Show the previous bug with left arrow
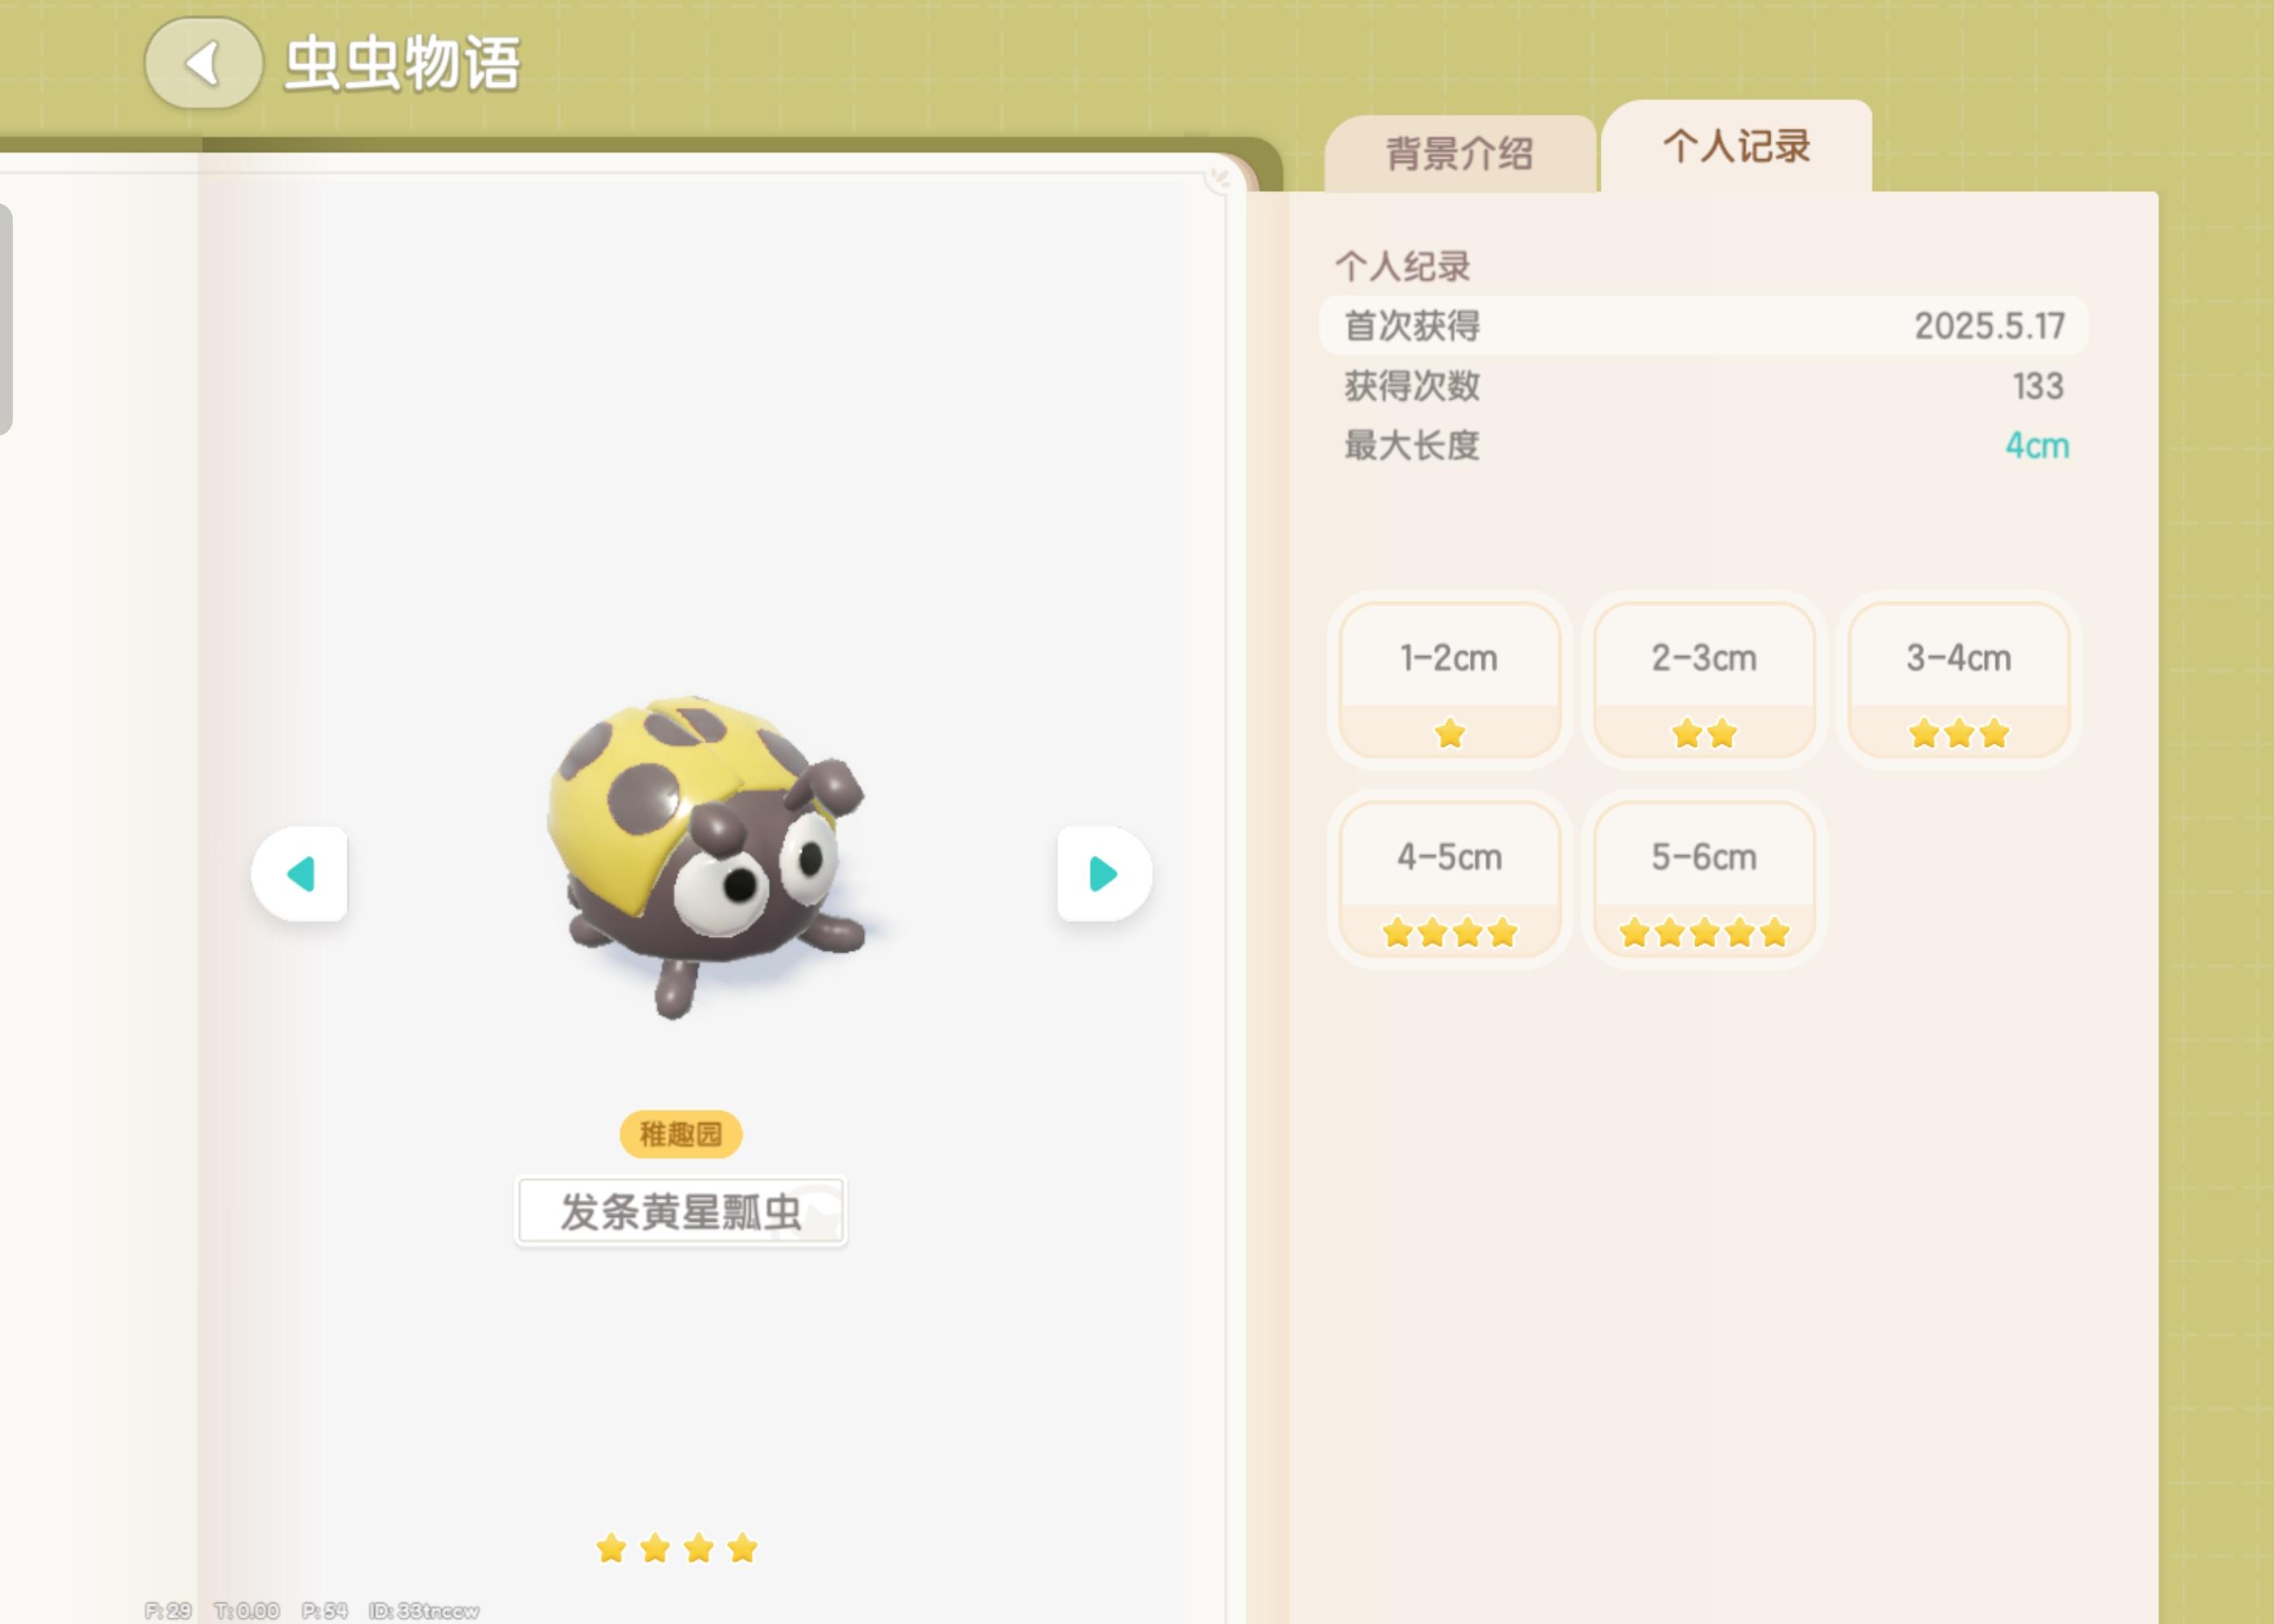 (300, 874)
